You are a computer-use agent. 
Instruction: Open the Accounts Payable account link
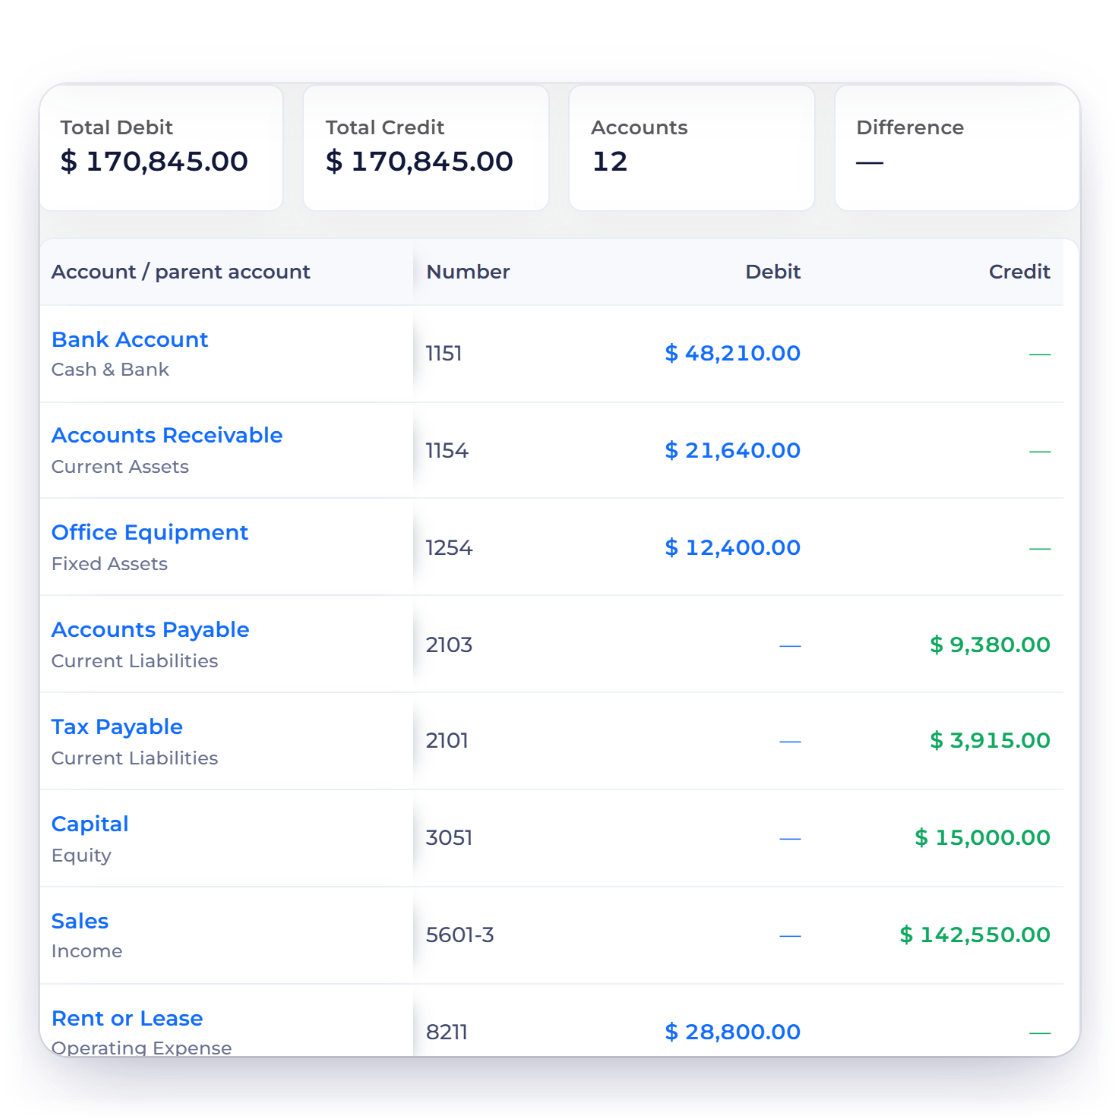[x=150, y=629]
